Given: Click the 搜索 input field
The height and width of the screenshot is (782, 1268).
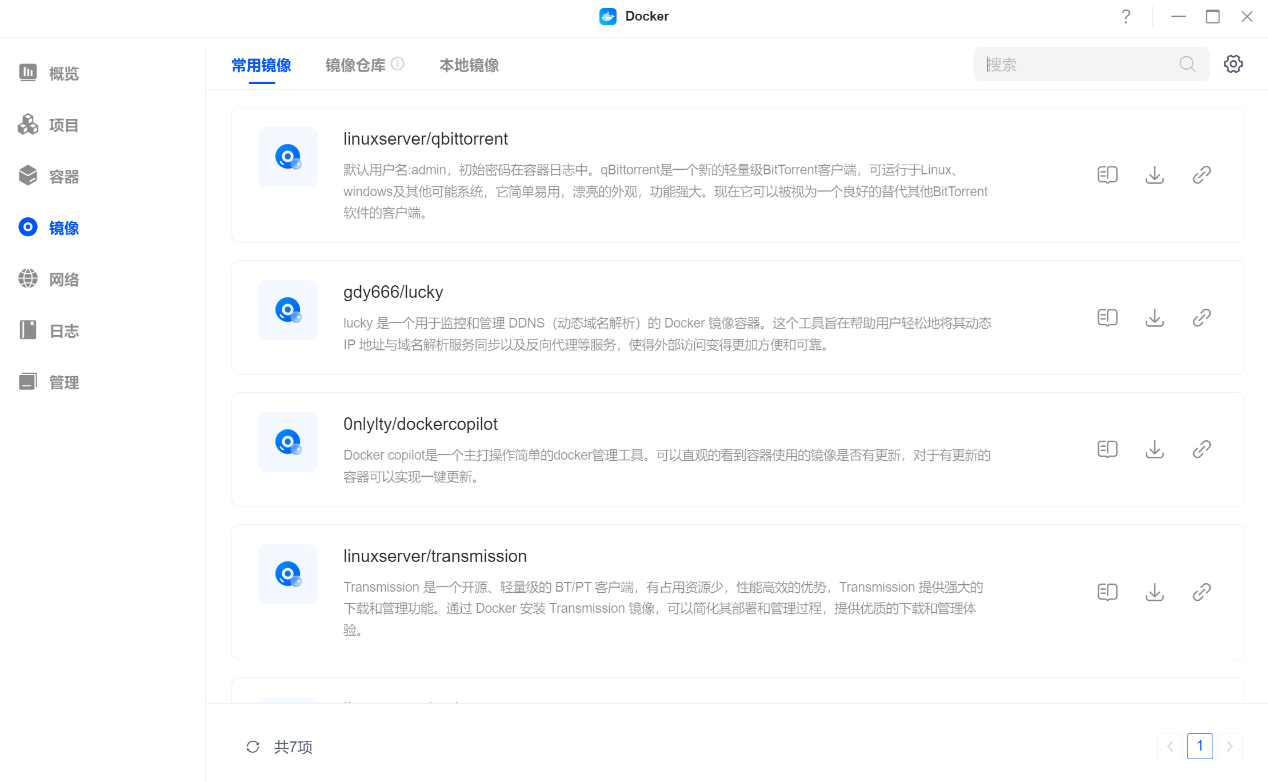Looking at the screenshot, I should click(x=1075, y=64).
